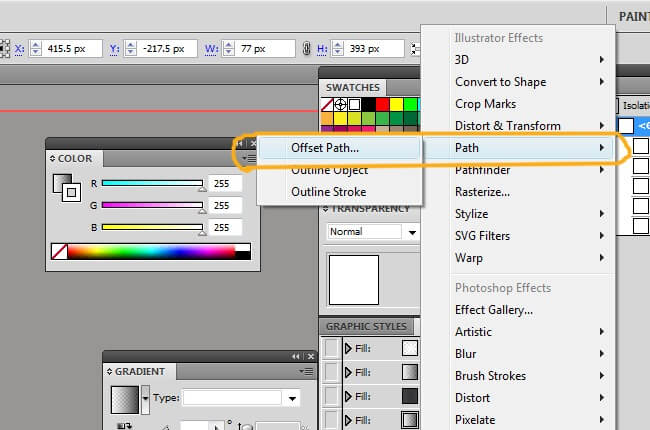This screenshot has height=430, width=650.
Task: Click the constrain width and height link icon
Action: [305, 48]
